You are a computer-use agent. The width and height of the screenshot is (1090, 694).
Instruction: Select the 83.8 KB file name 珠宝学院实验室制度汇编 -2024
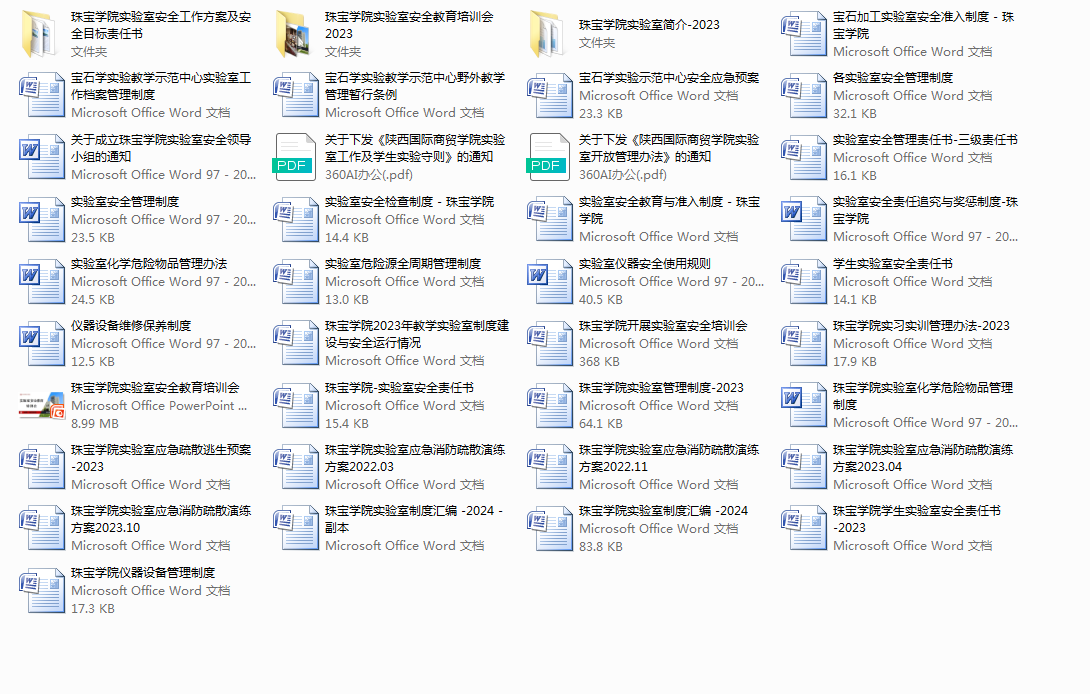click(x=663, y=510)
